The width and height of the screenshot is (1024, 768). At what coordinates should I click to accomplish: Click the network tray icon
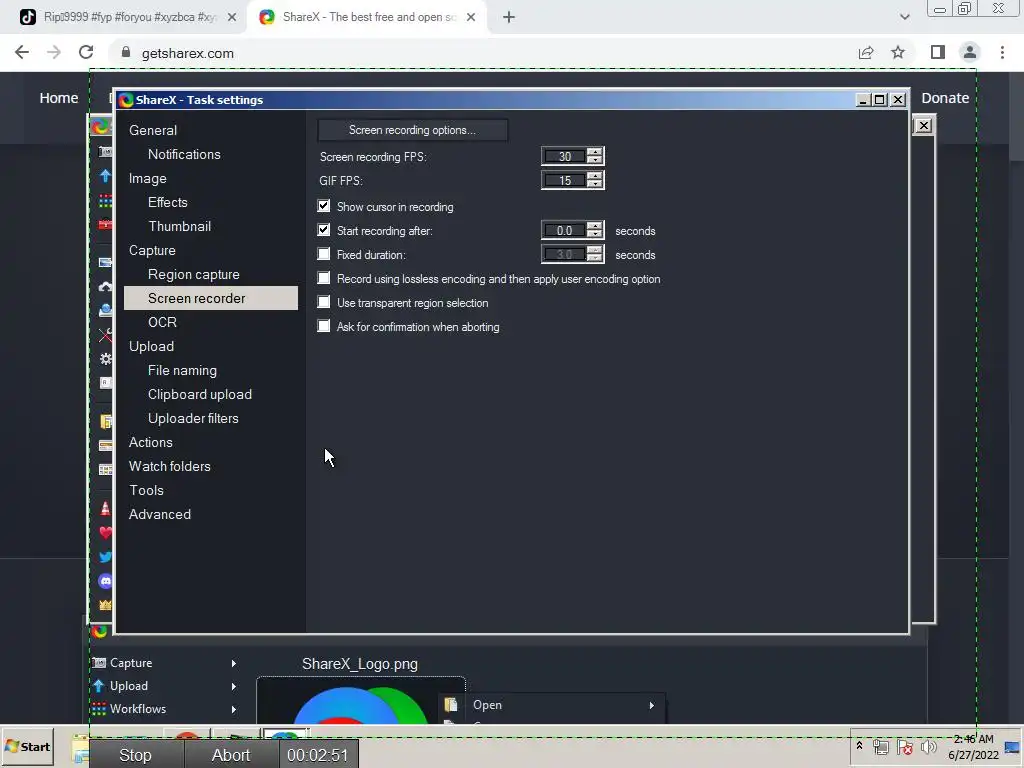click(880, 747)
